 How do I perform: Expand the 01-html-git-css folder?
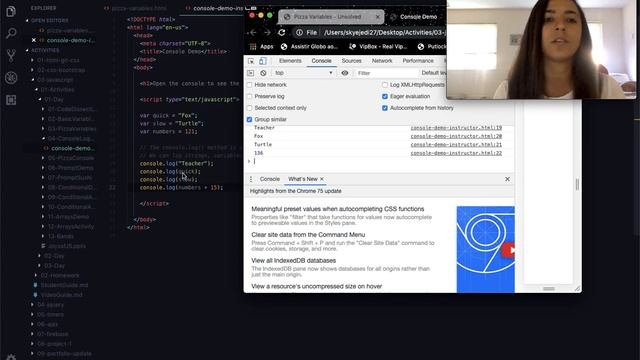(58, 60)
